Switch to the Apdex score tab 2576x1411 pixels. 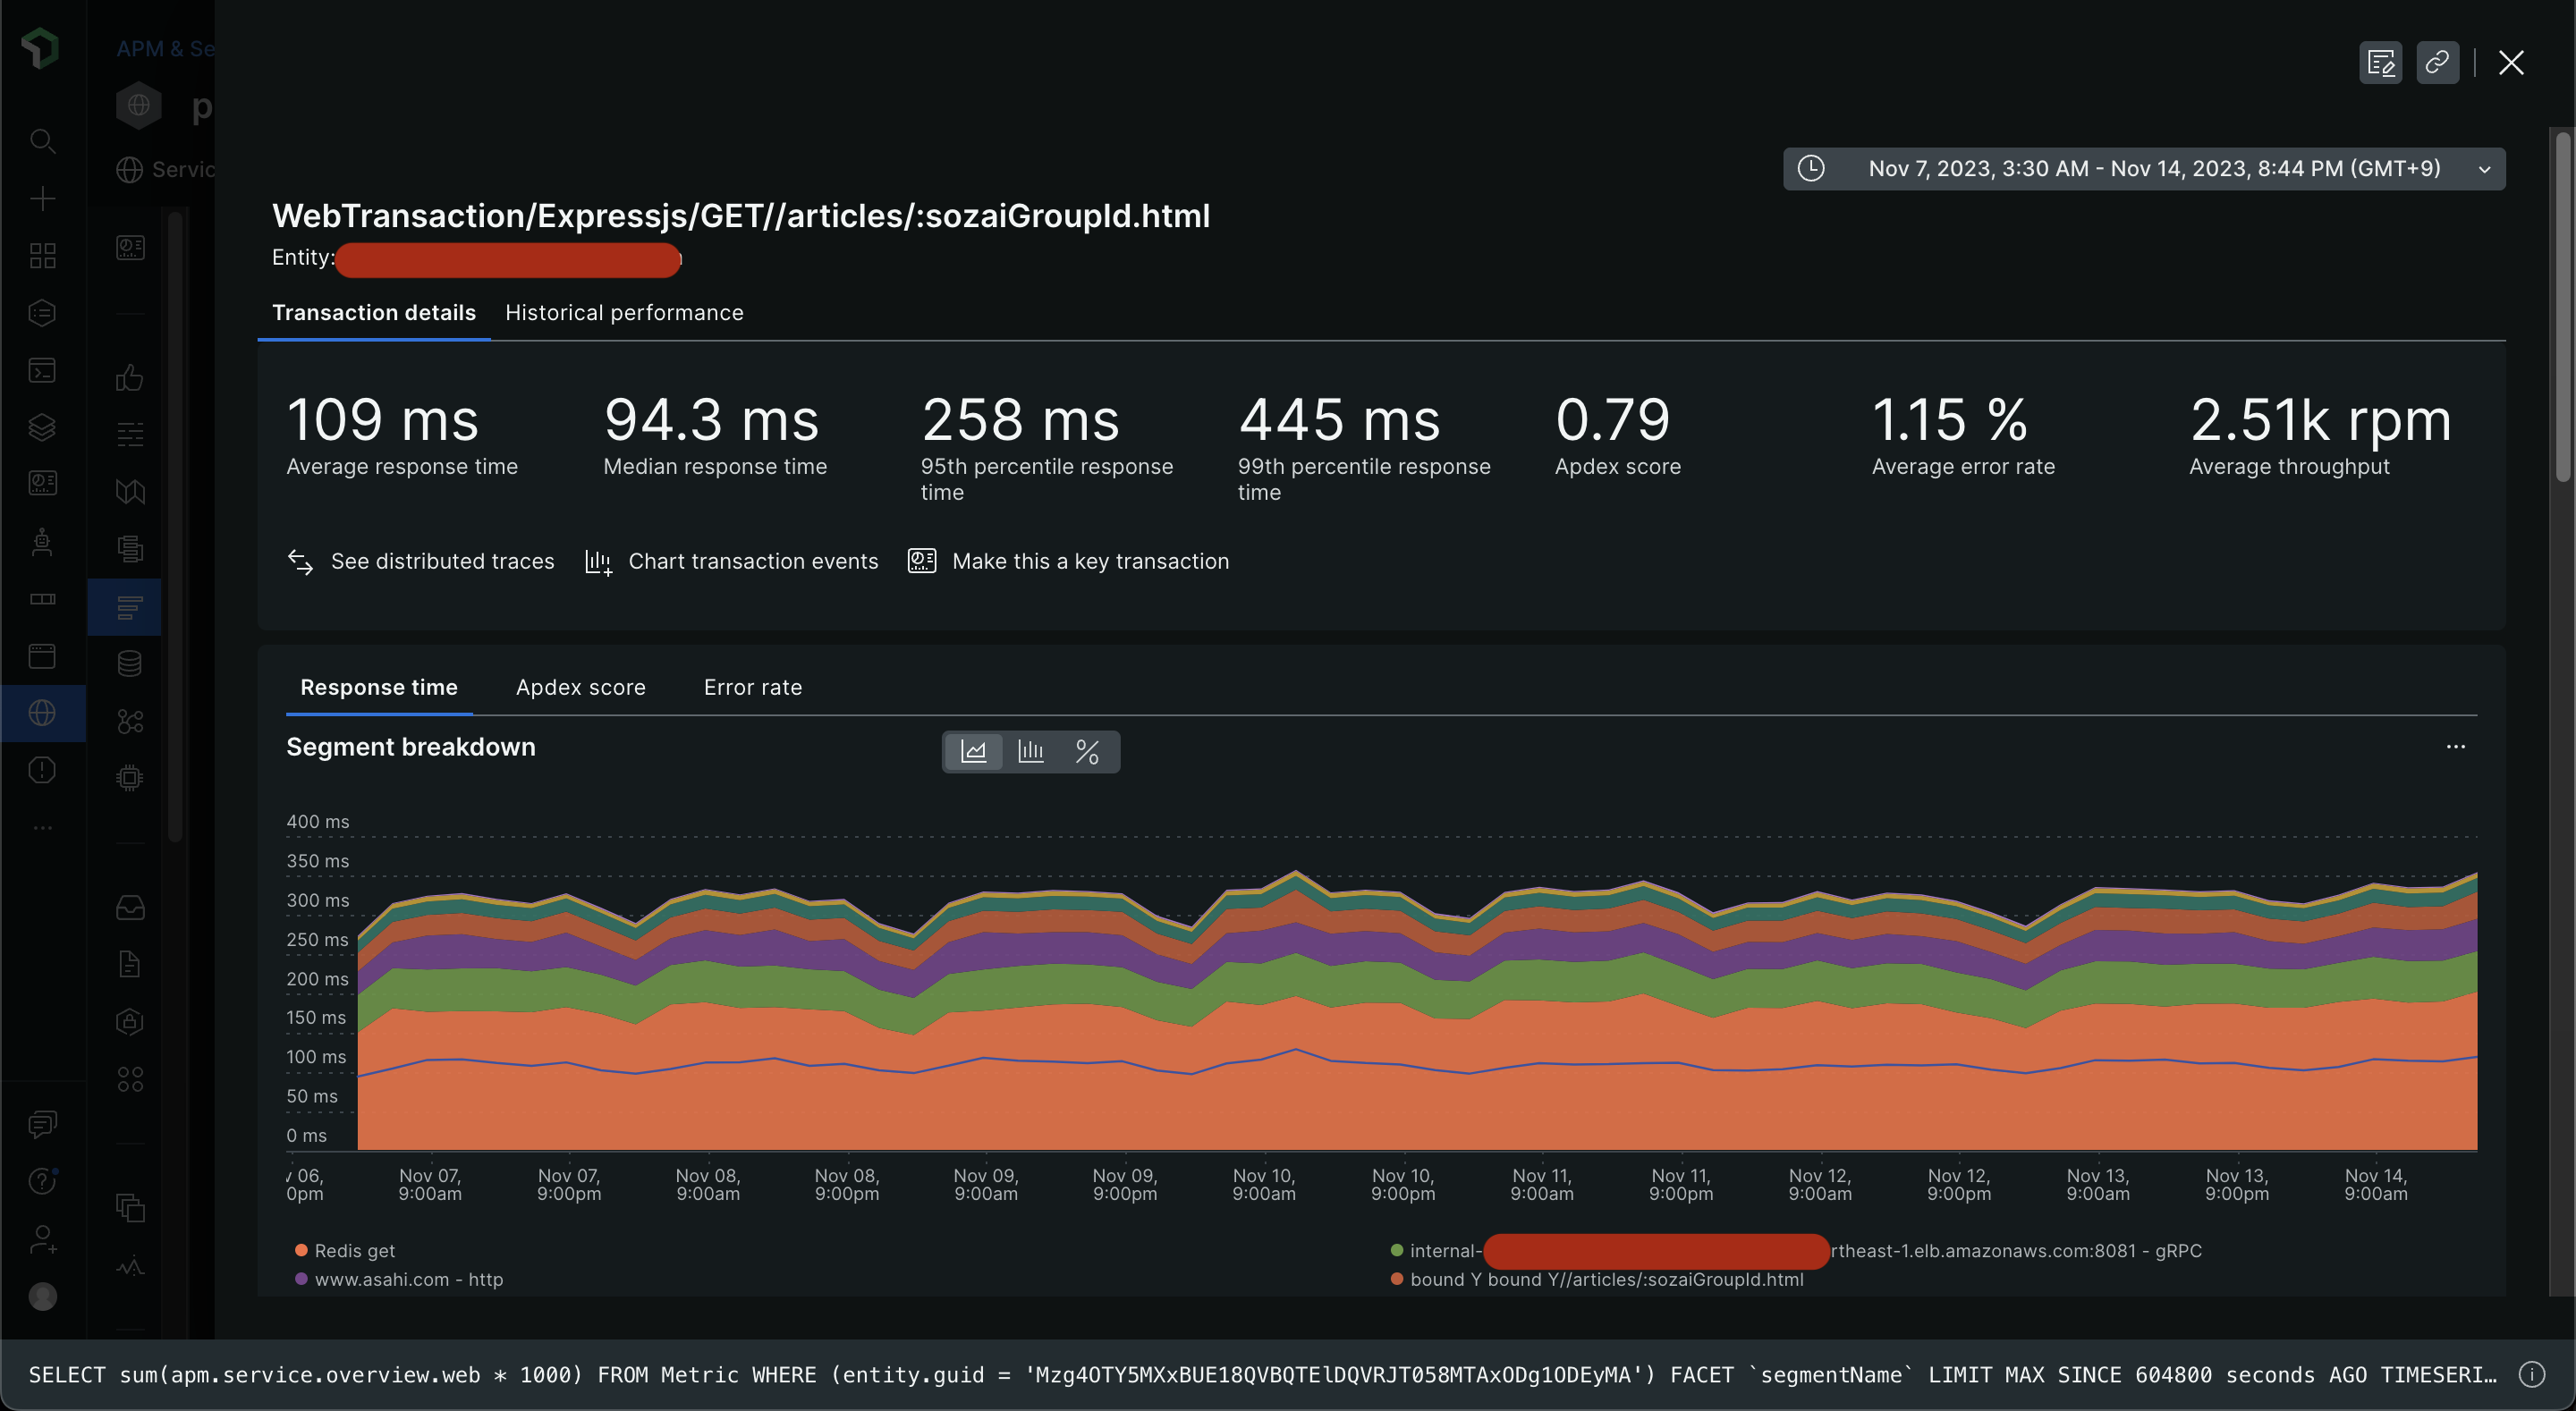coord(580,687)
